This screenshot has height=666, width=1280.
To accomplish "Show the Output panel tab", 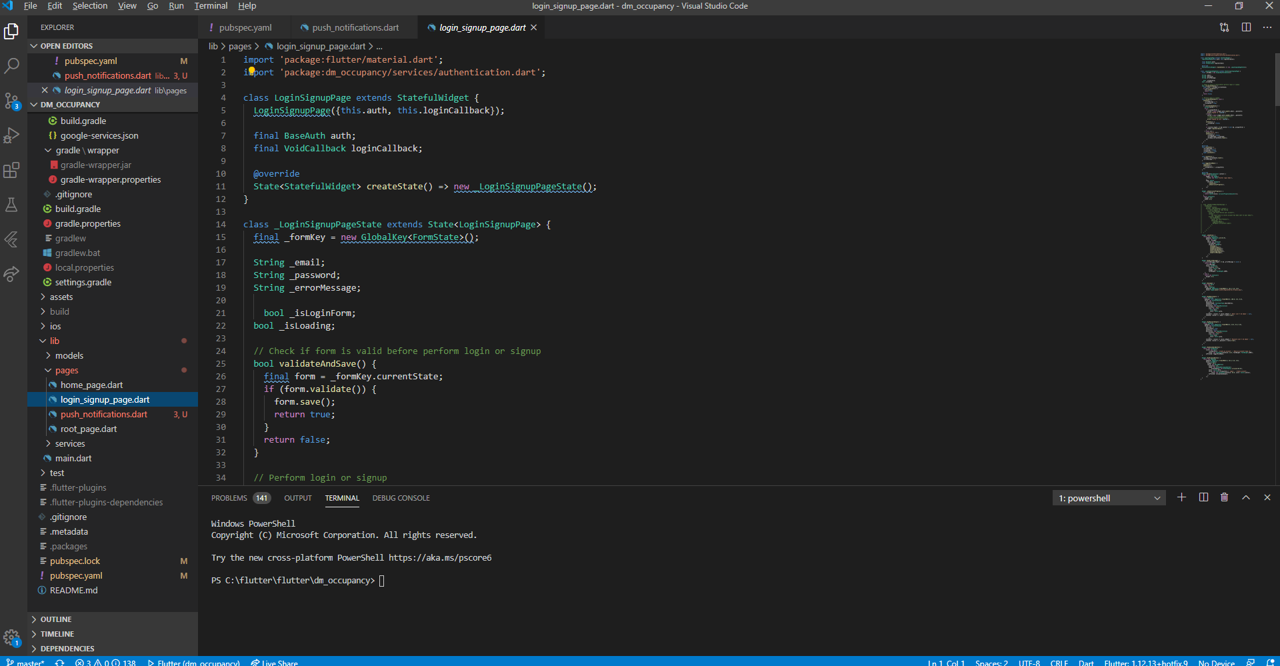I will [x=298, y=498].
